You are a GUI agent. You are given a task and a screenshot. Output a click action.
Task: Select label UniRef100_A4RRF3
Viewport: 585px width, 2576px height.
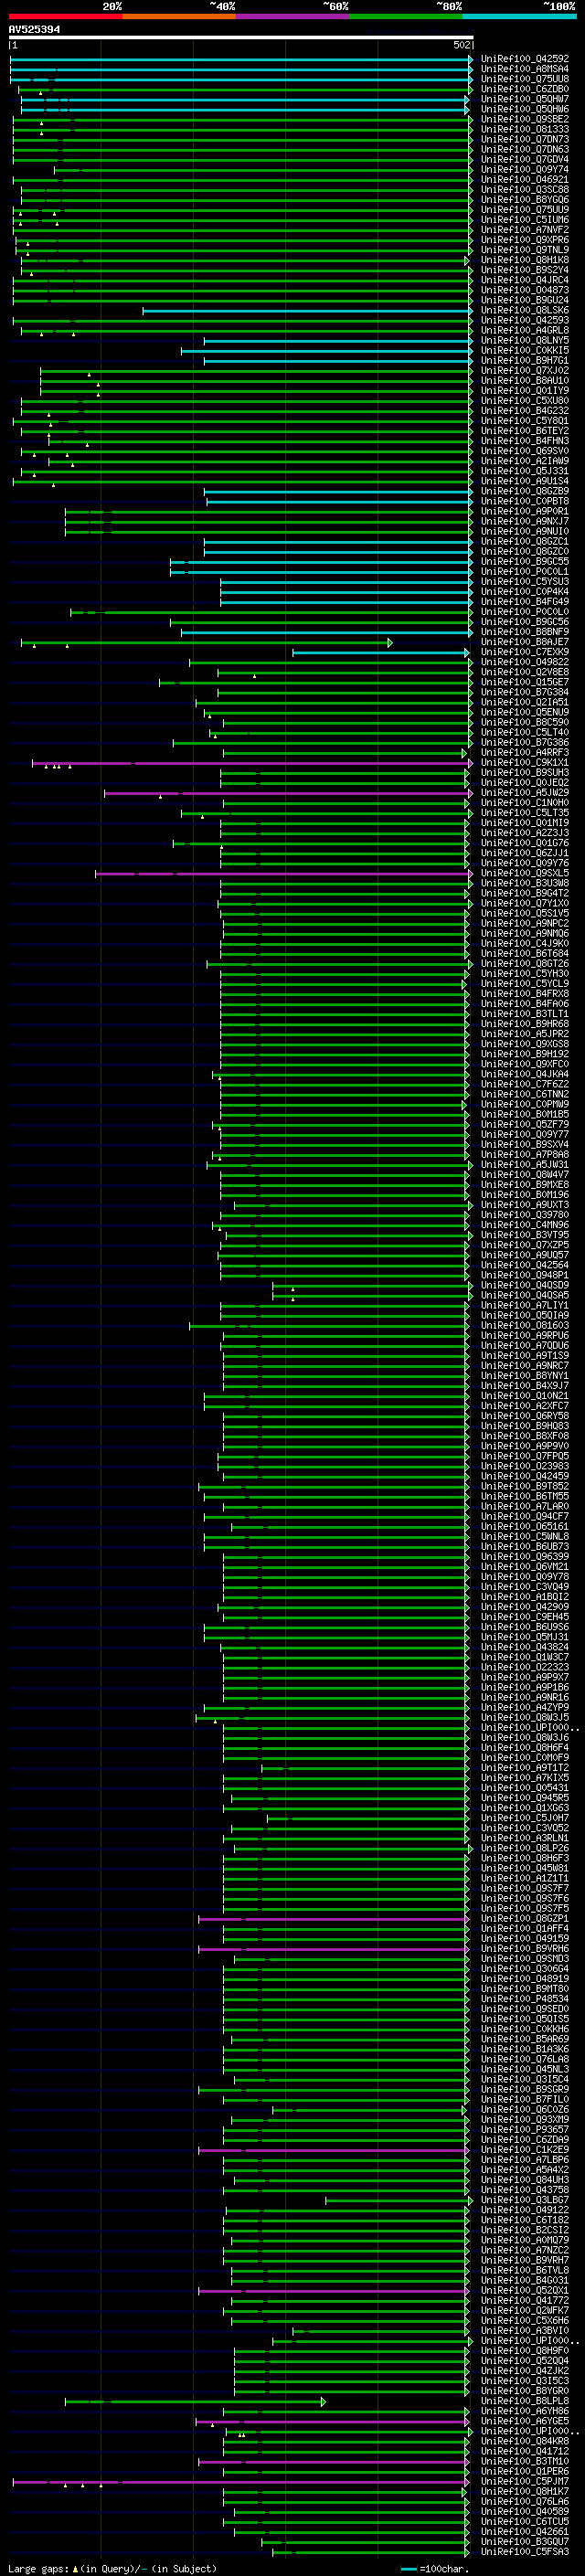[x=524, y=753]
